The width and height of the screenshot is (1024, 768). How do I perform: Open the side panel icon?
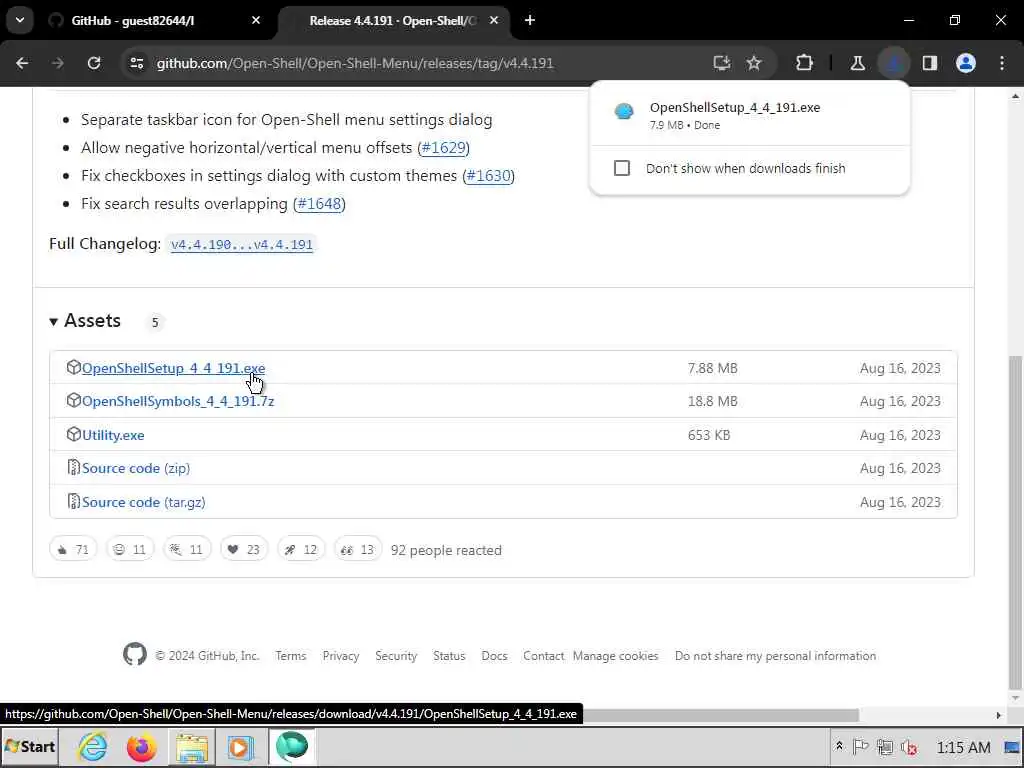930,63
